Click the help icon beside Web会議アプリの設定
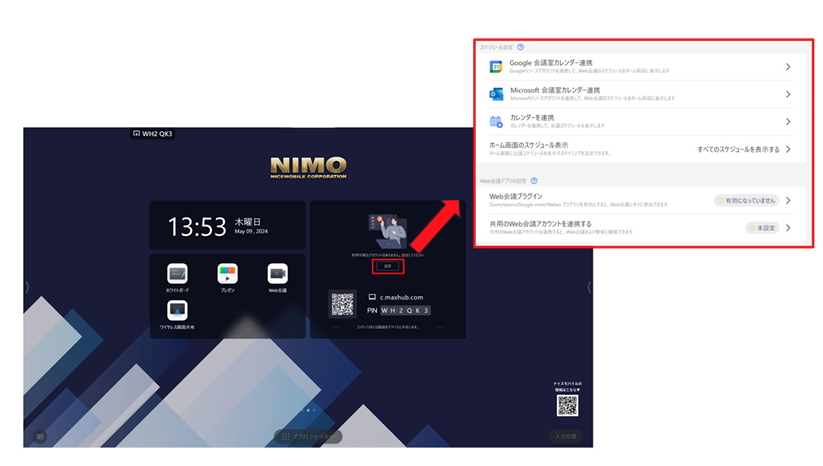Viewport: 823px width, 466px height. coord(534,181)
